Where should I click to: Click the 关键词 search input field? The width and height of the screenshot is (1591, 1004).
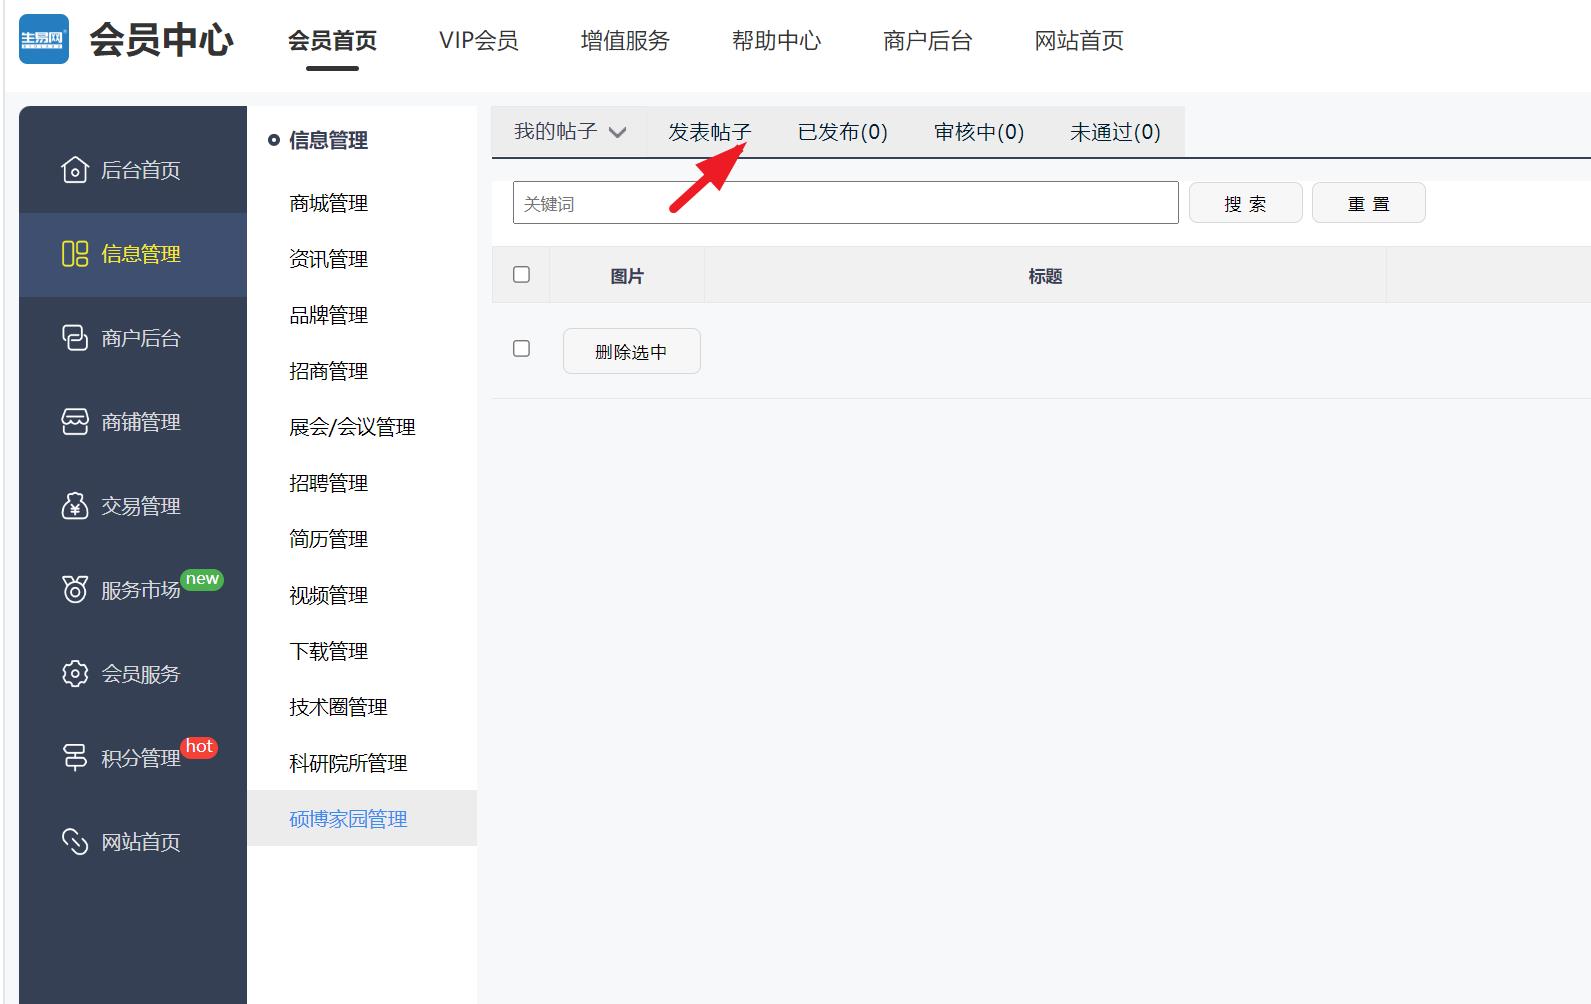pyautogui.click(x=845, y=203)
